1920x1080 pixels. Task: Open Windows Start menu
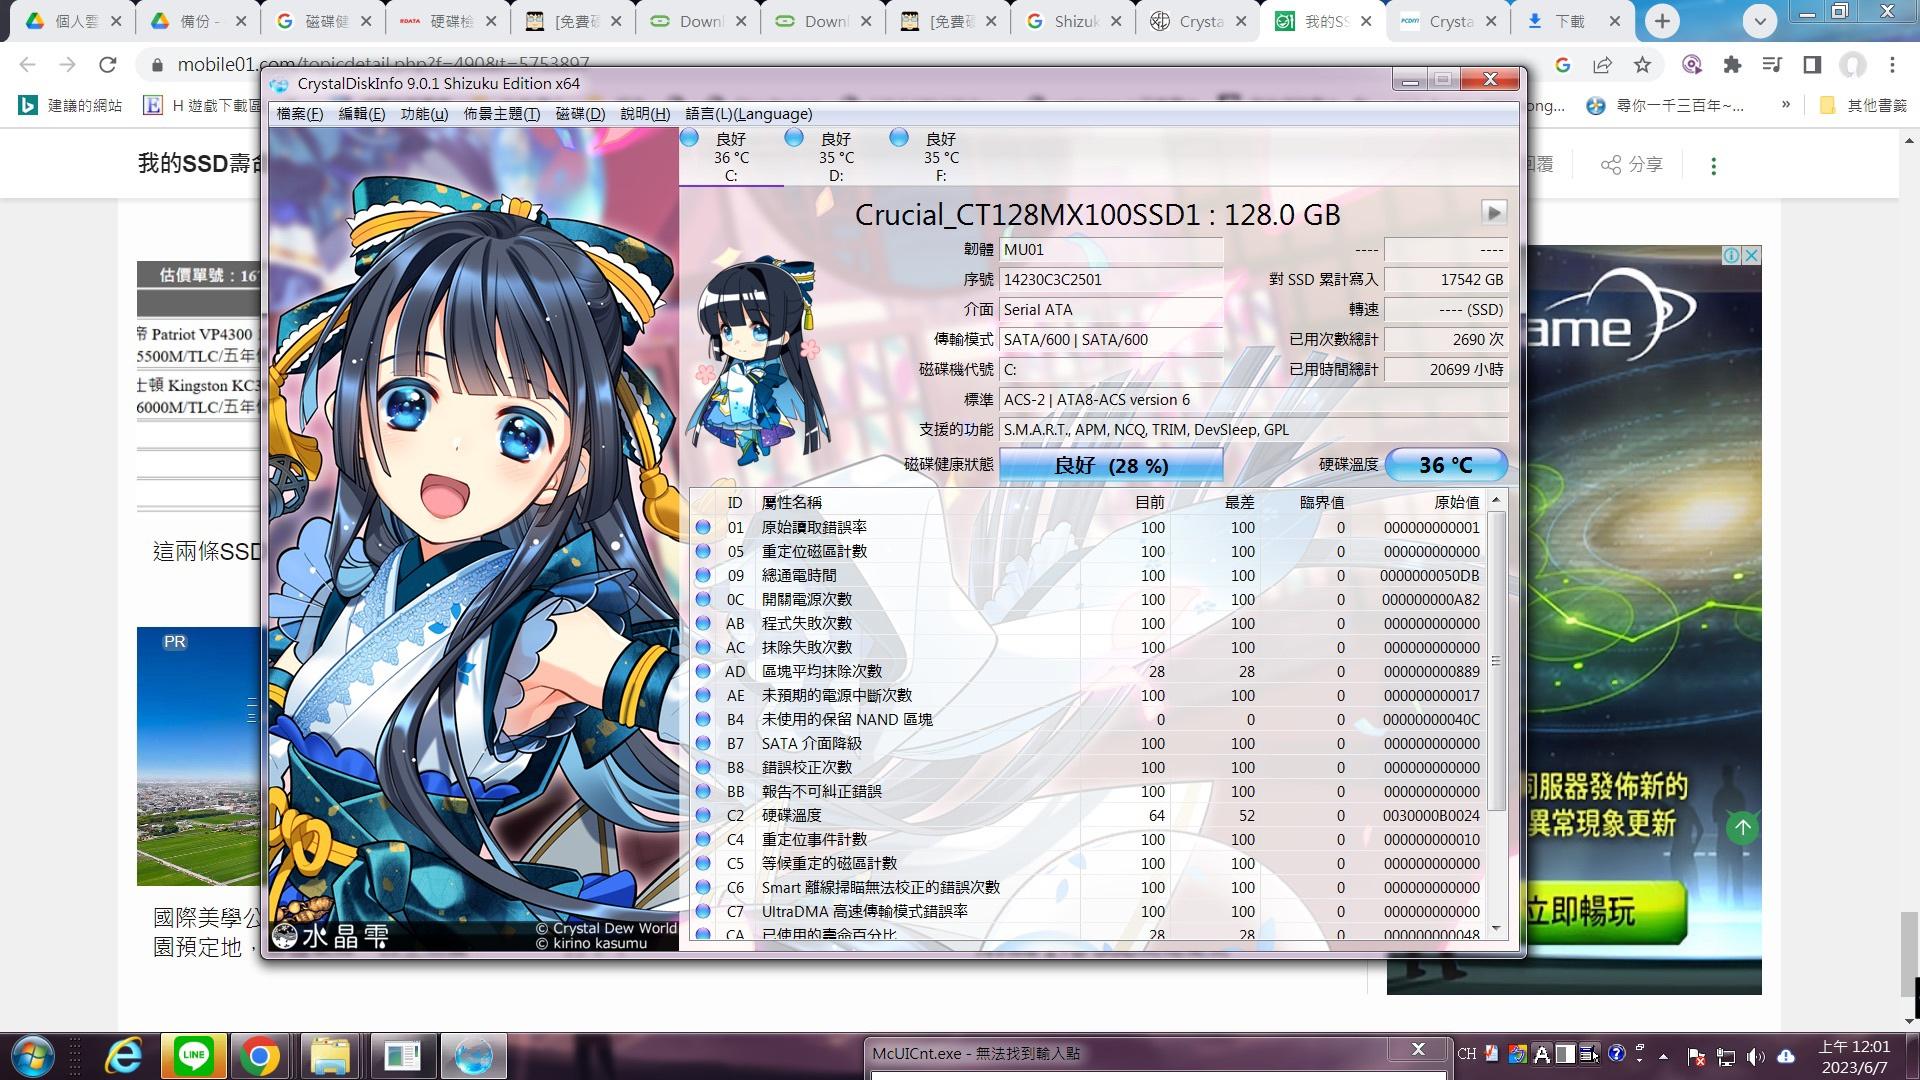coord(31,1056)
